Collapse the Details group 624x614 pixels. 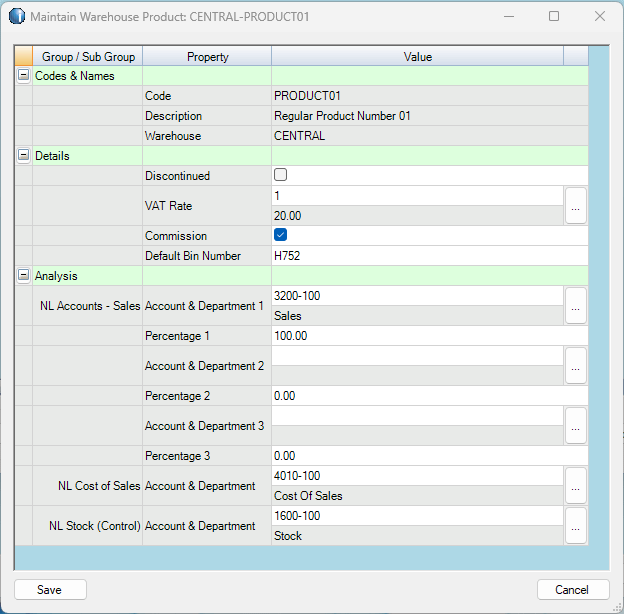click(x=23, y=156)
